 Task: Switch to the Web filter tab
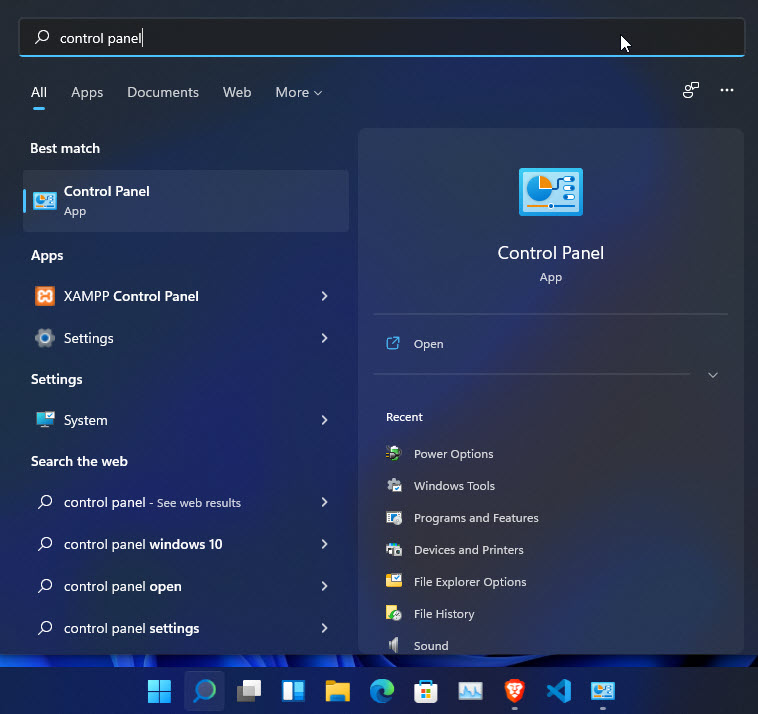tap(237, 92)
